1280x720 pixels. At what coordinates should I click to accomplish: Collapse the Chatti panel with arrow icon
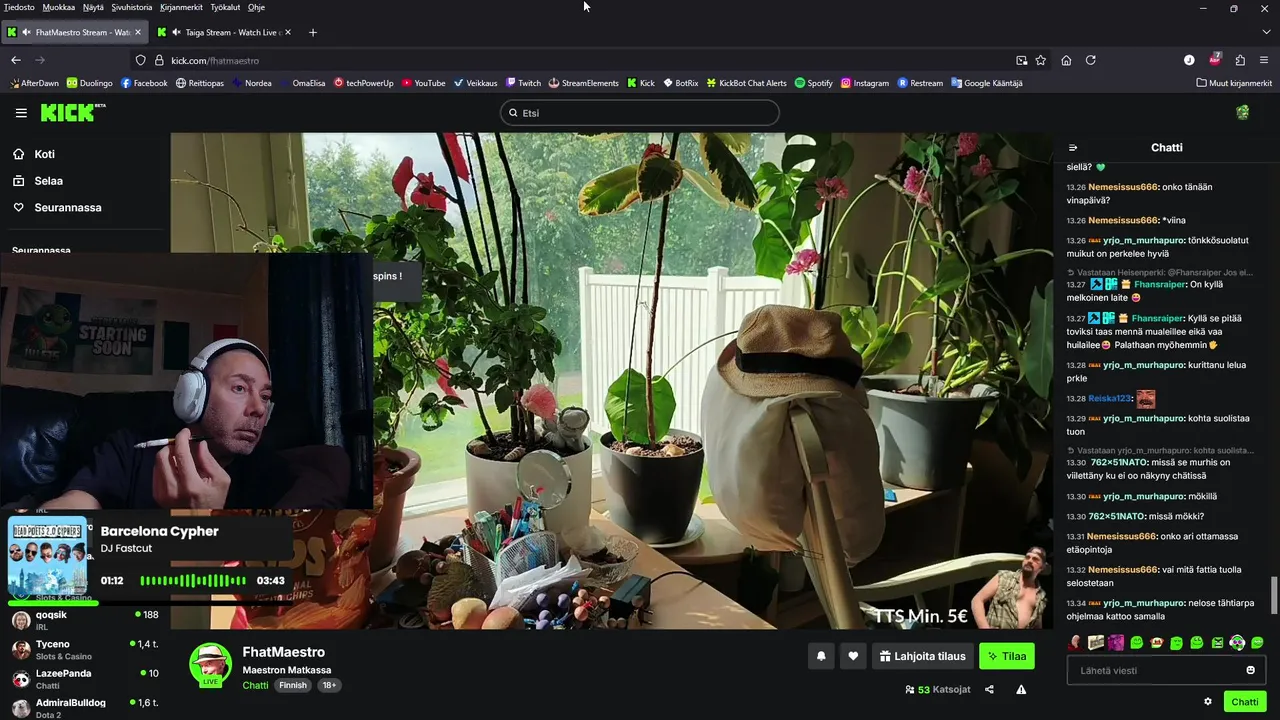(1073, 148)
